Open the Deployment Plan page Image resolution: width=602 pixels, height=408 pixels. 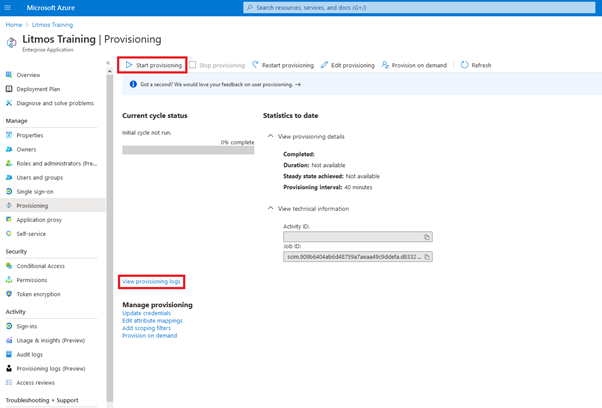pos(38,89)
